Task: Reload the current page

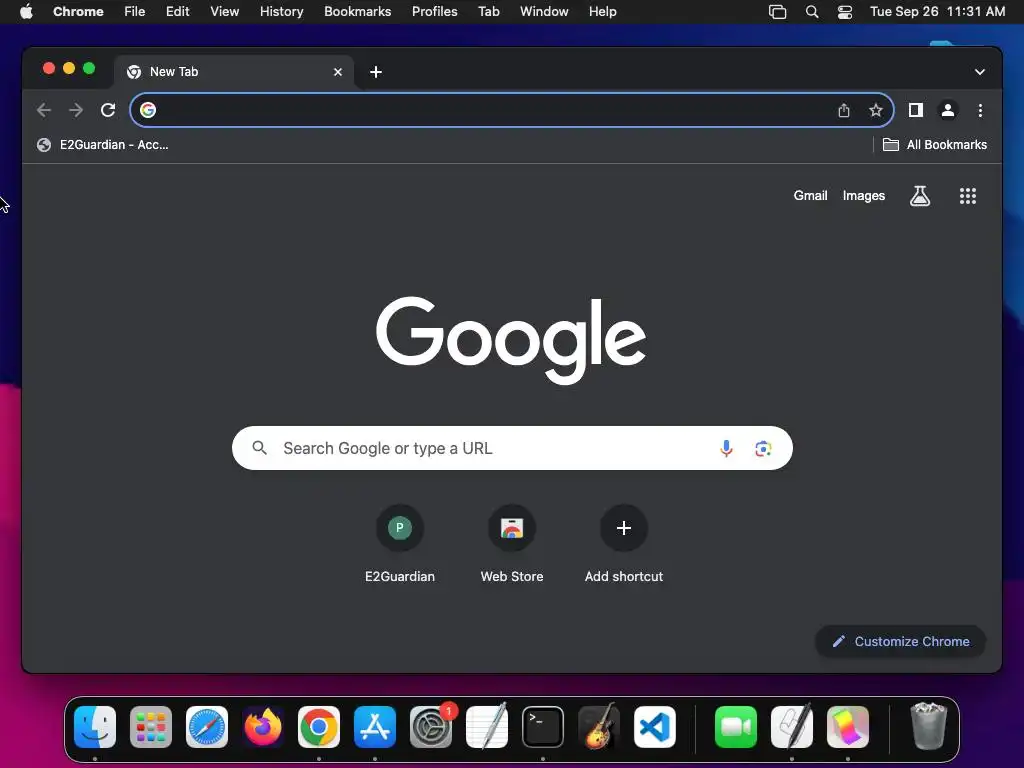Action: pyautogui.click(x=108, y=110)
